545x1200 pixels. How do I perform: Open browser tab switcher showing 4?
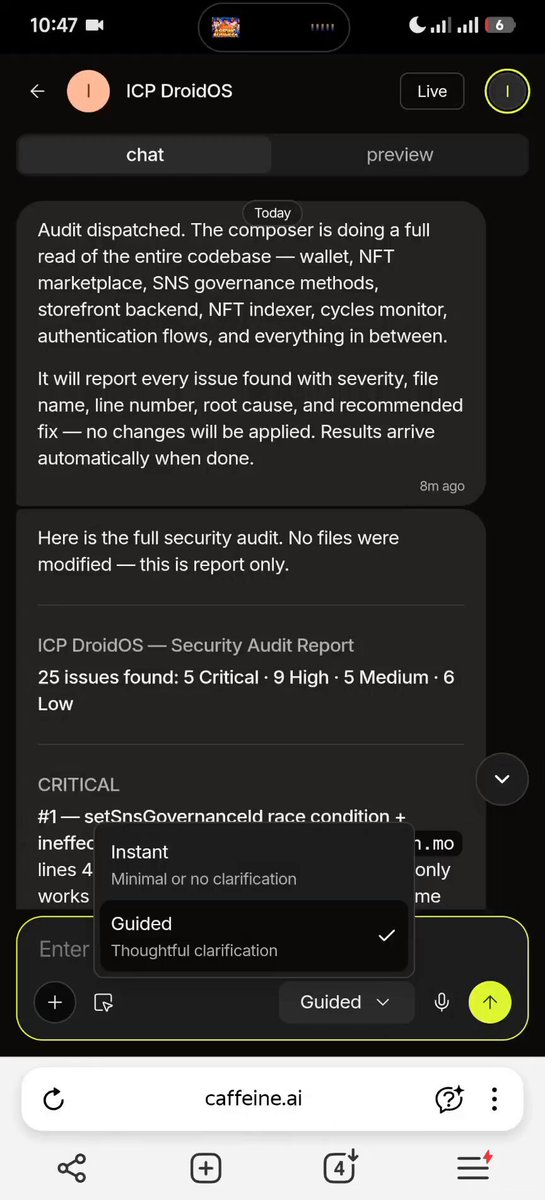point(340,1167)
